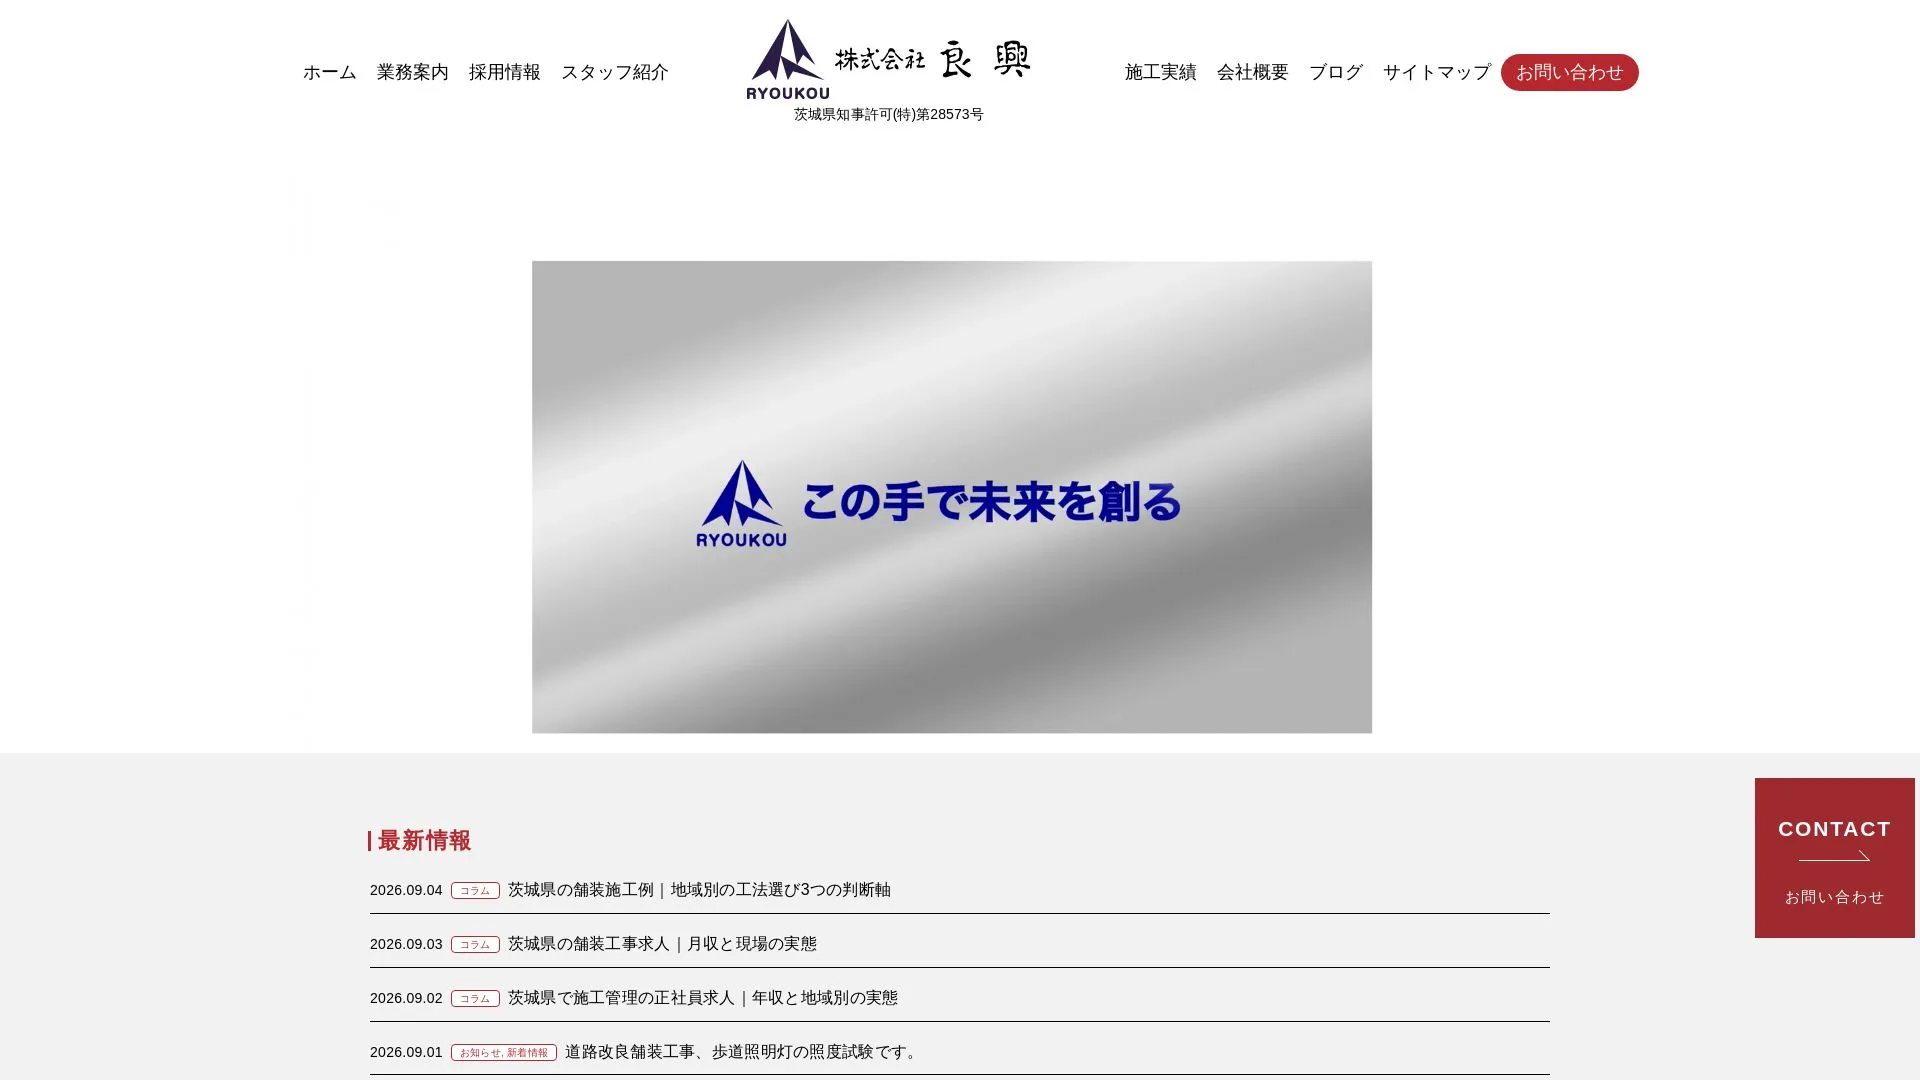Screen dimensions: 1920x1080
Task: Click the コラム tag on 2026.09.03 entry
Action: (x=475, y=944)
